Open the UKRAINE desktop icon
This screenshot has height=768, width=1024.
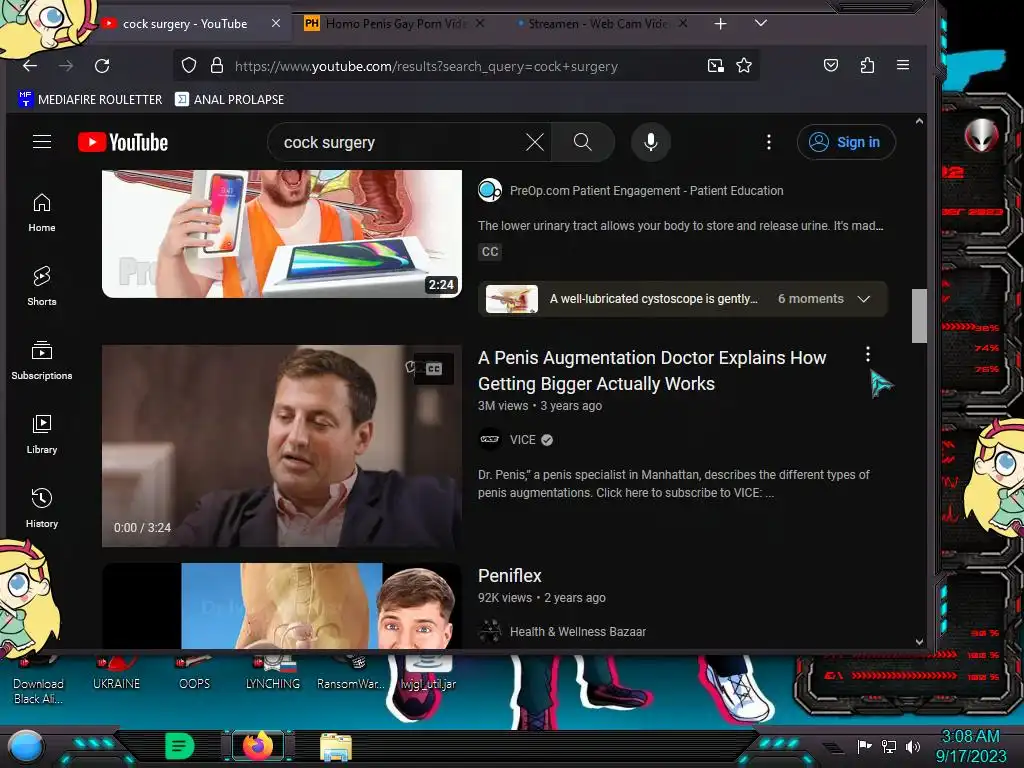(116, 675)
